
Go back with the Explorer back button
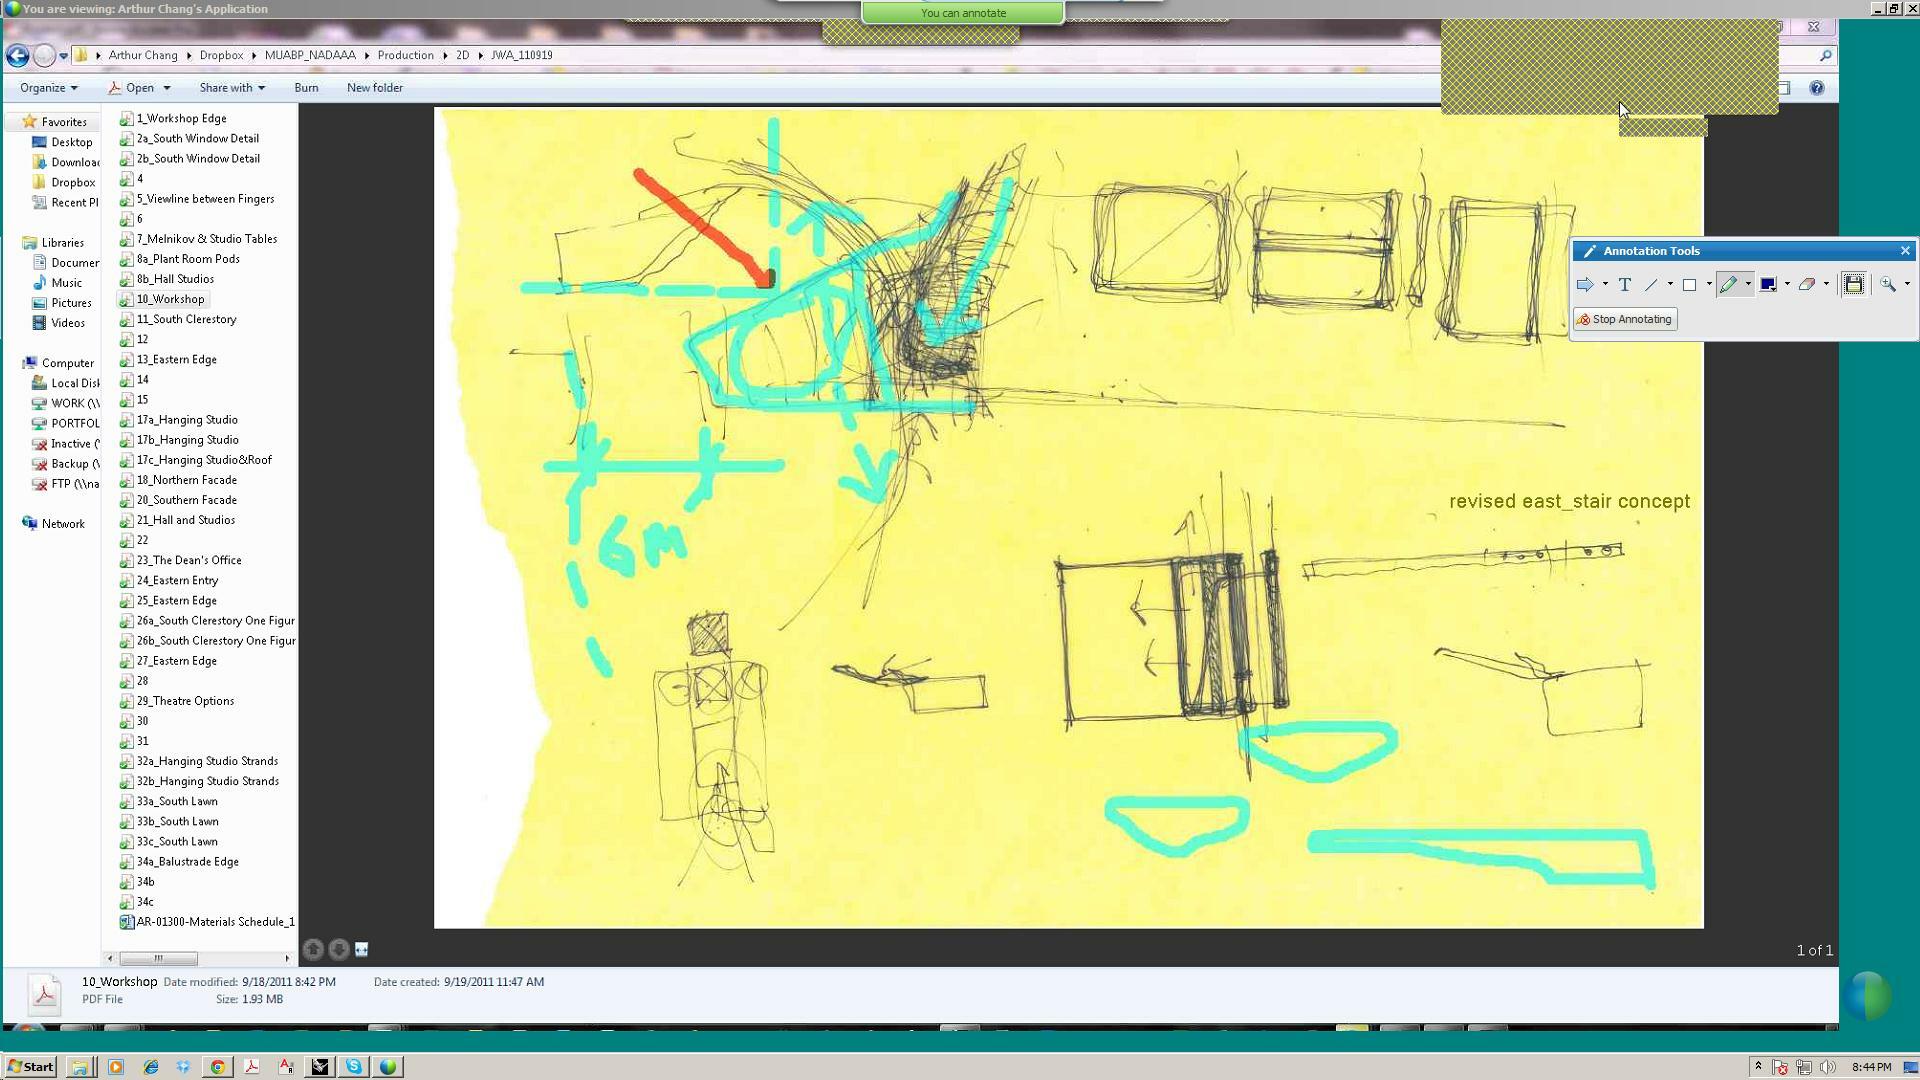tap(17, 55)
